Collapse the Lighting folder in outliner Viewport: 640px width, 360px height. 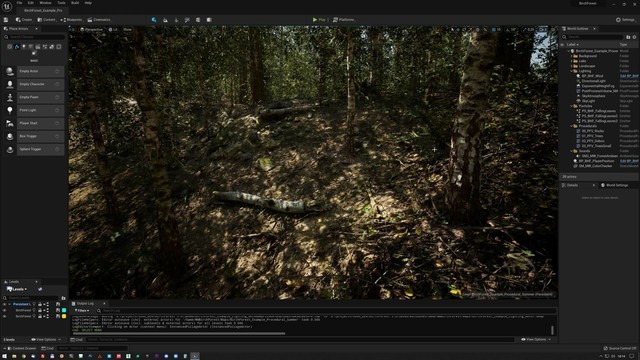[x=571, y=71]
